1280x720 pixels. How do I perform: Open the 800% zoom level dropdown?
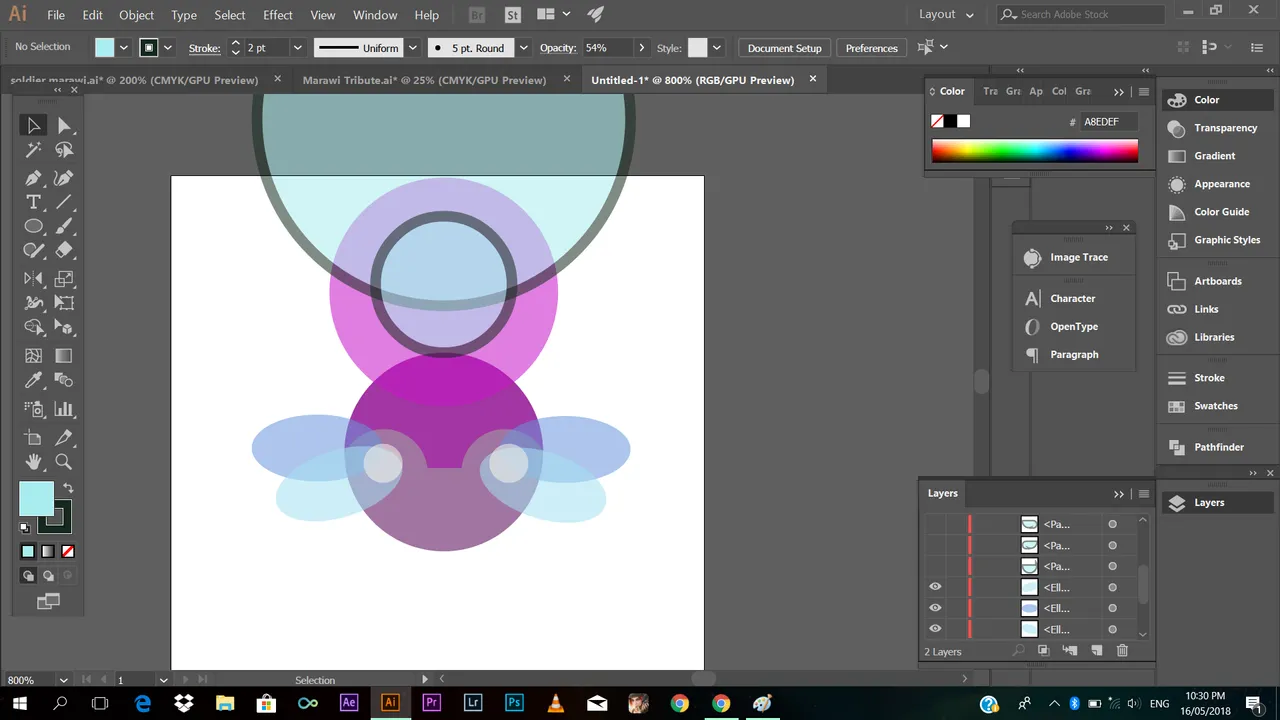click(x=63, y=680)
